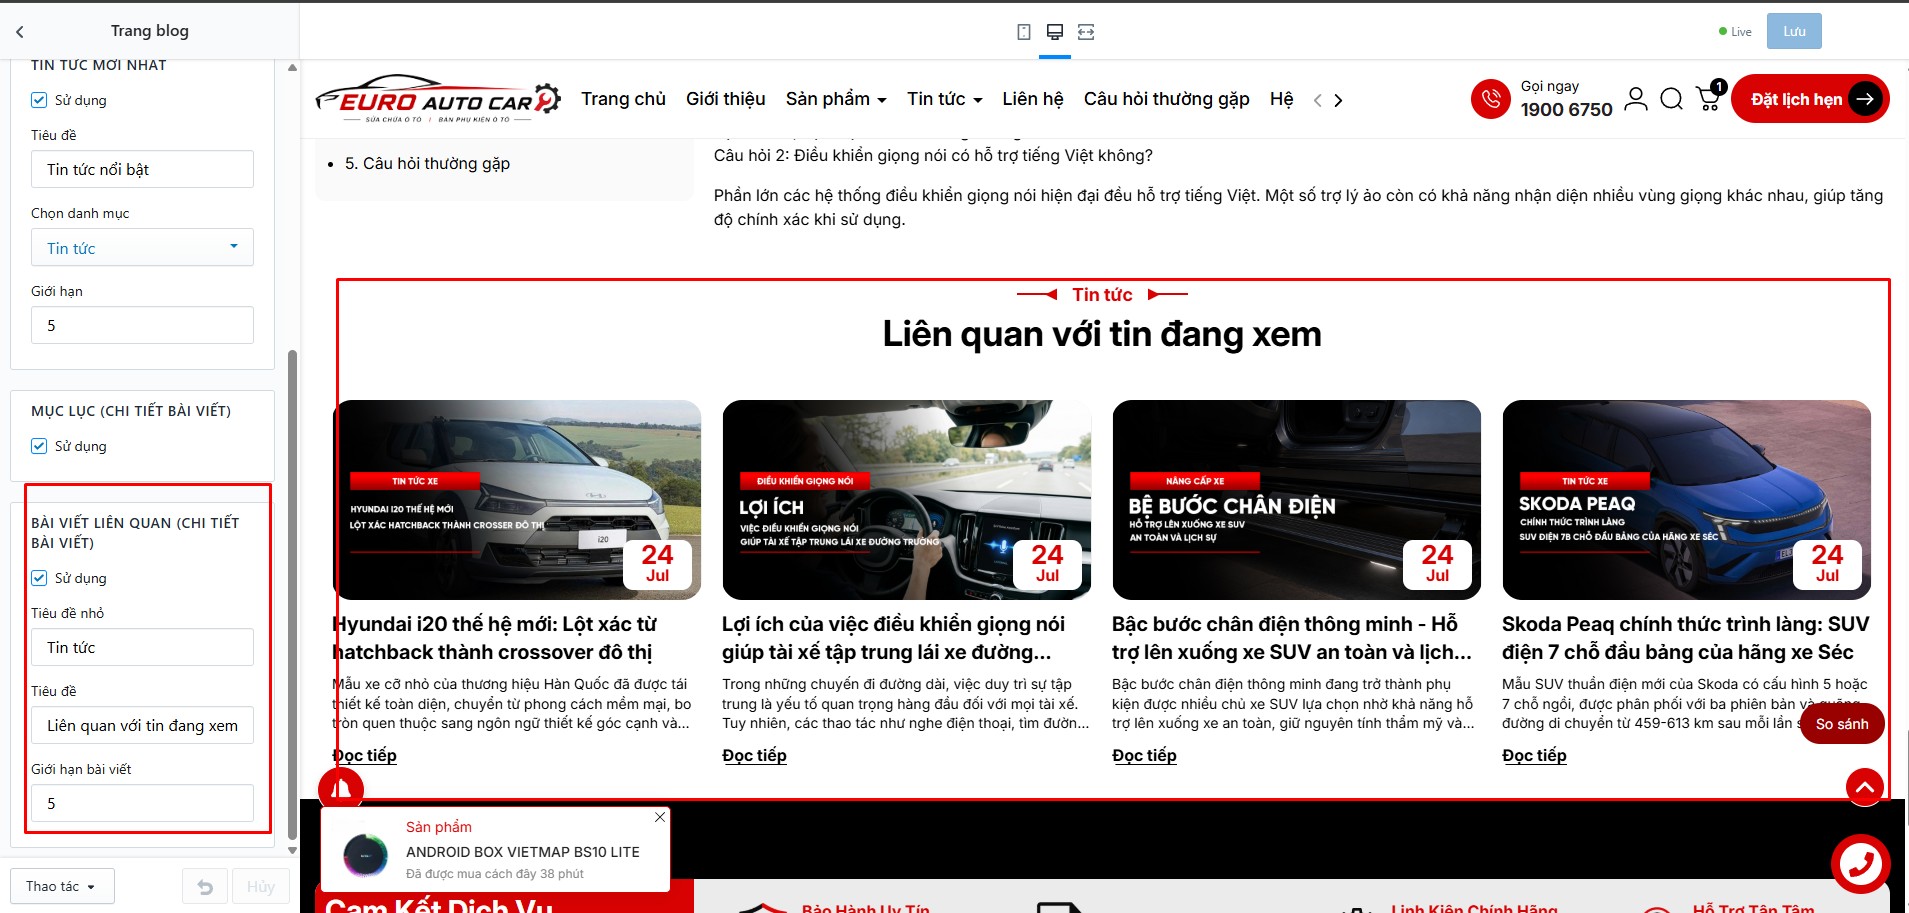Click Đọc tiếp under voice control article

[755, 755]
